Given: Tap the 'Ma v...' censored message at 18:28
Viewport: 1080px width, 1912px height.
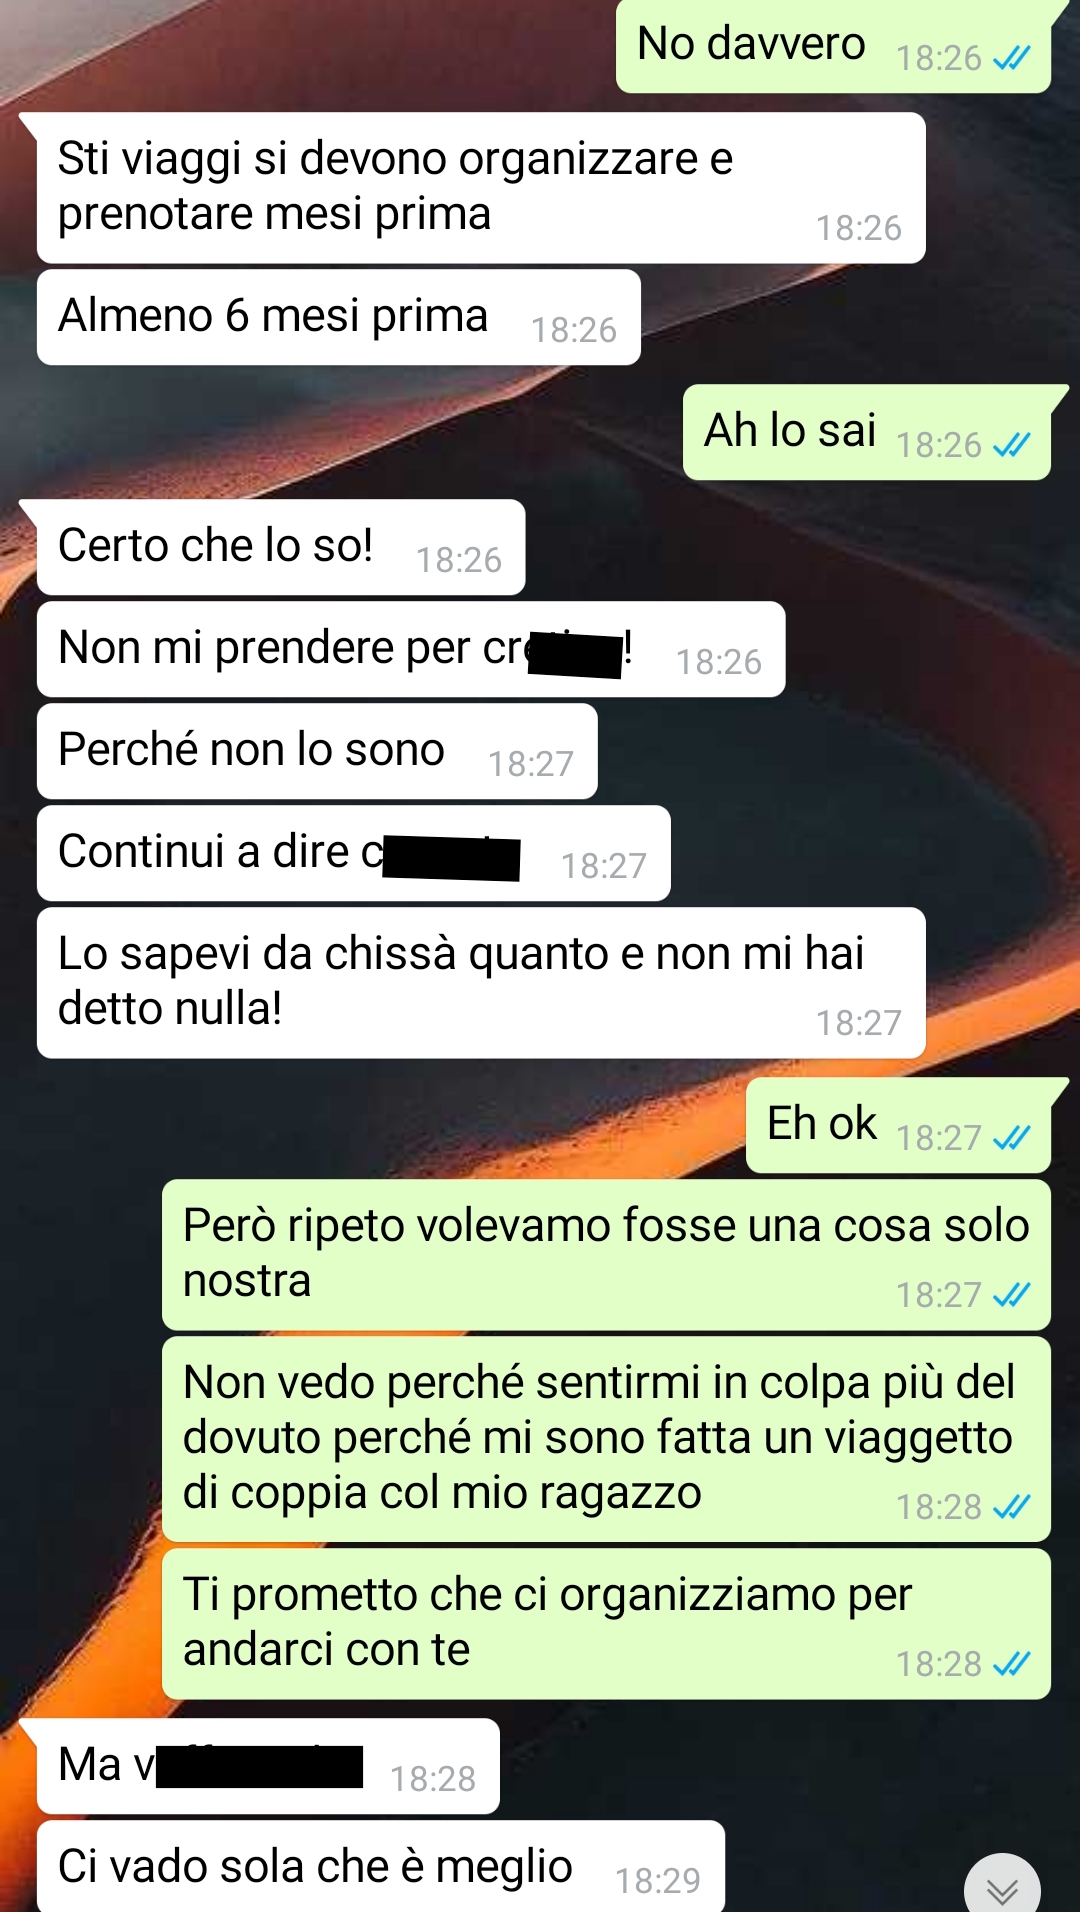Looking at the screenshot, I should coord(268,1766).
